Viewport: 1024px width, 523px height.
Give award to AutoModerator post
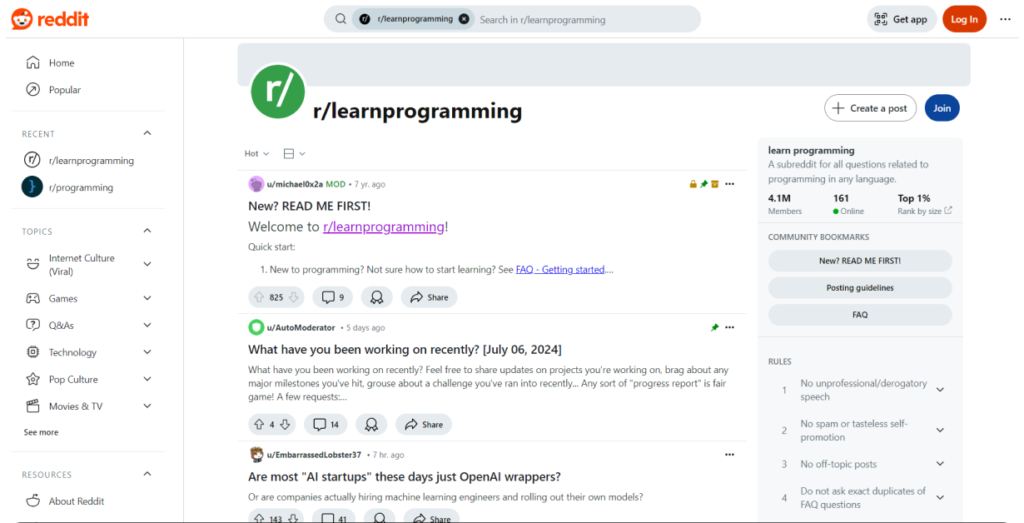pyautogui.click(x=371, y=424)
